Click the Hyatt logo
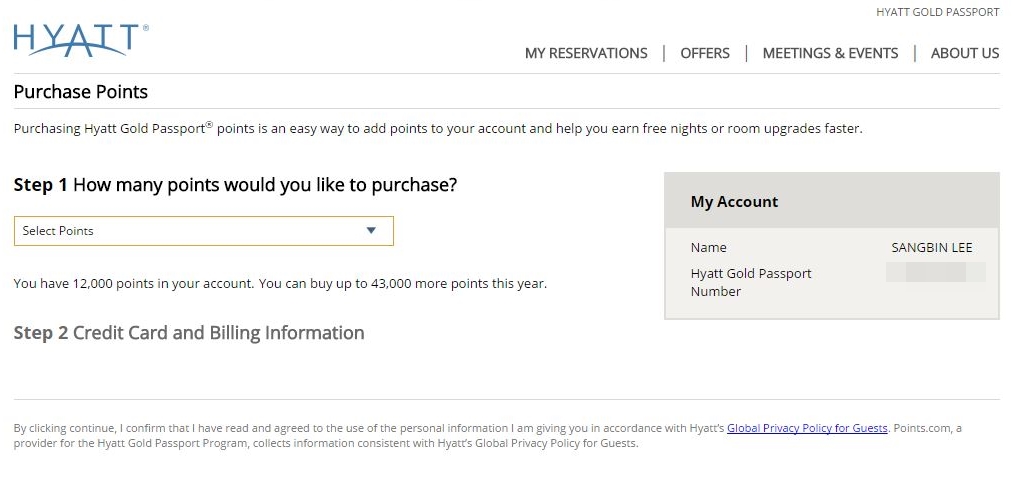 [81, 40]
